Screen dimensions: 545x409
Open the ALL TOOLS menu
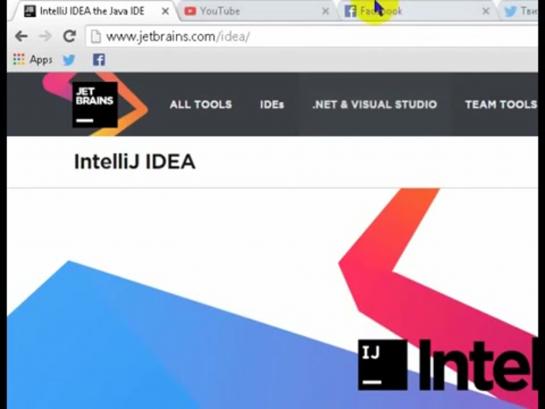tap(201, 104)
